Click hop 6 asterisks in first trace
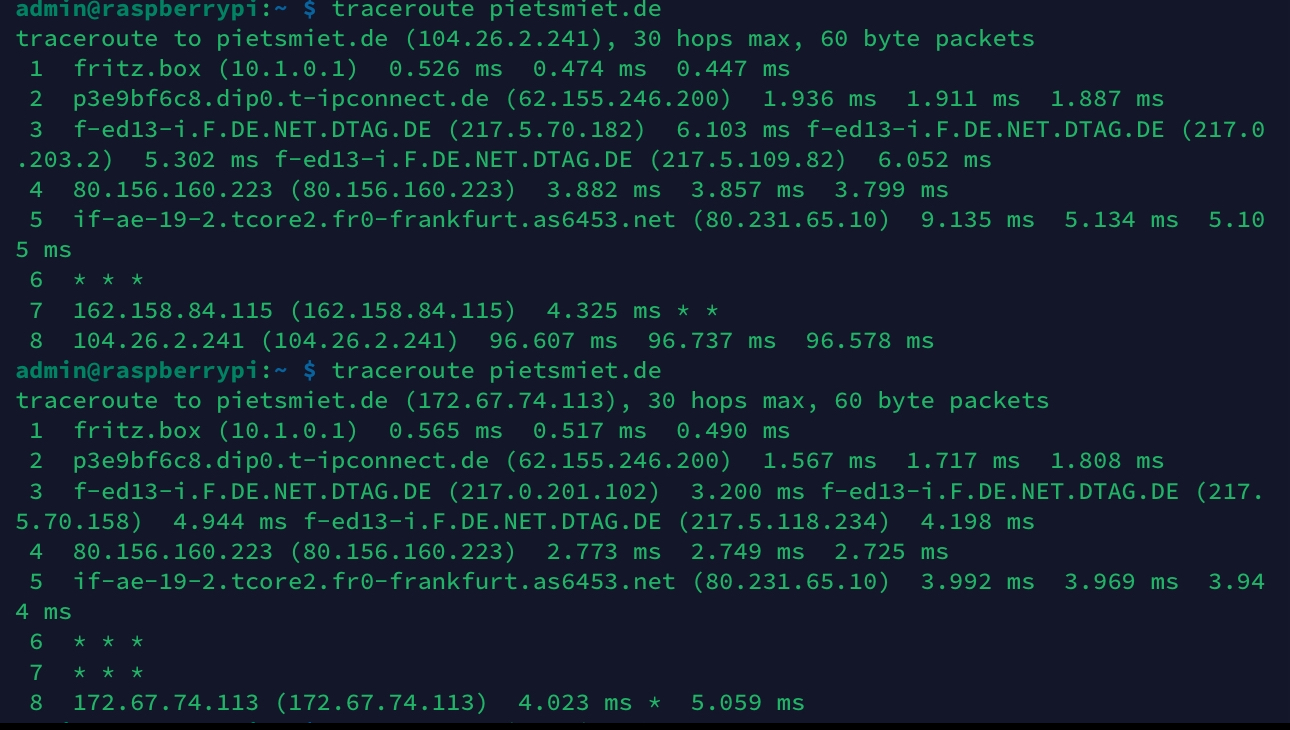Screen dimensions: 1290x730 pos(109,280)
